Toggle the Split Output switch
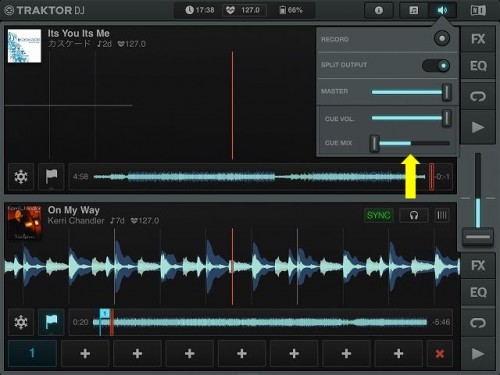 (436, 65)
